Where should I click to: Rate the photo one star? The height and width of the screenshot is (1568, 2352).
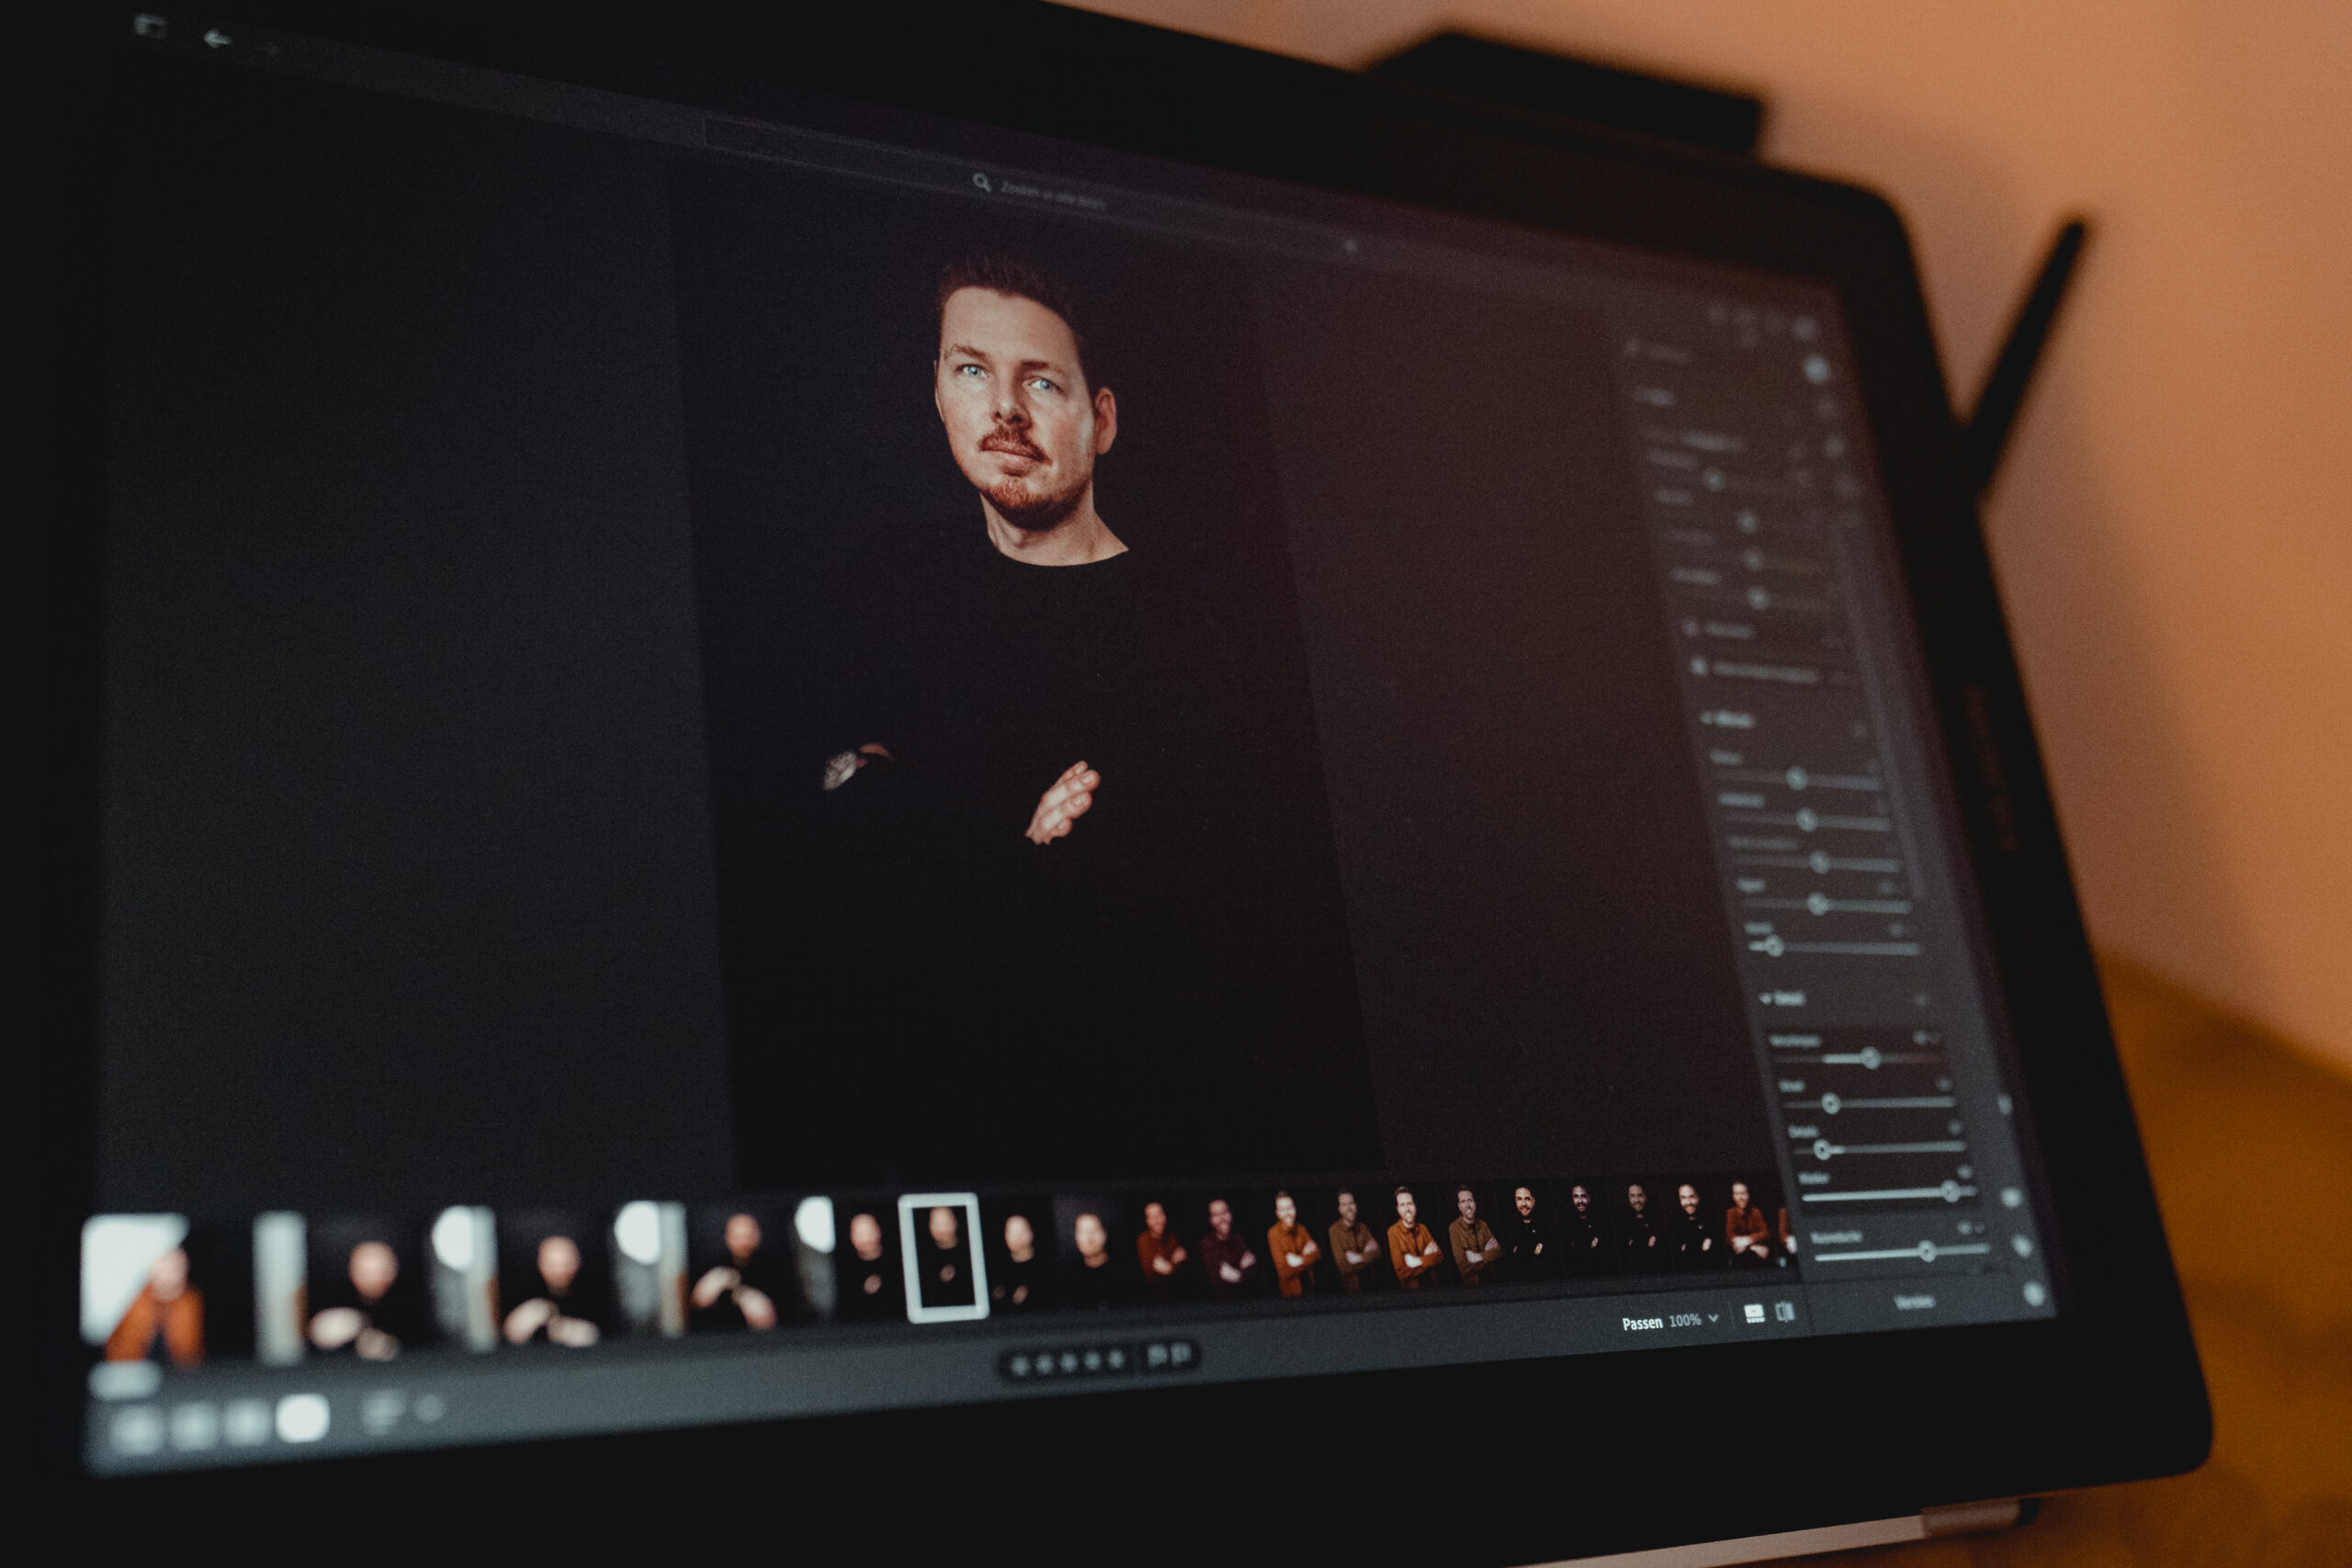point(1019,1364)
